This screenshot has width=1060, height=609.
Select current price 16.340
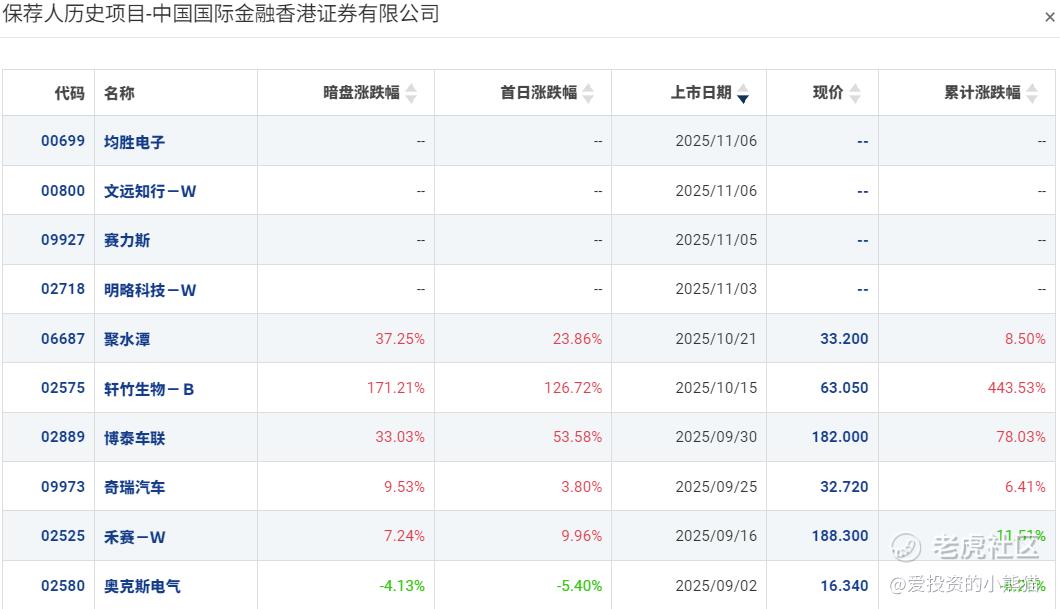tap(844, 585)
